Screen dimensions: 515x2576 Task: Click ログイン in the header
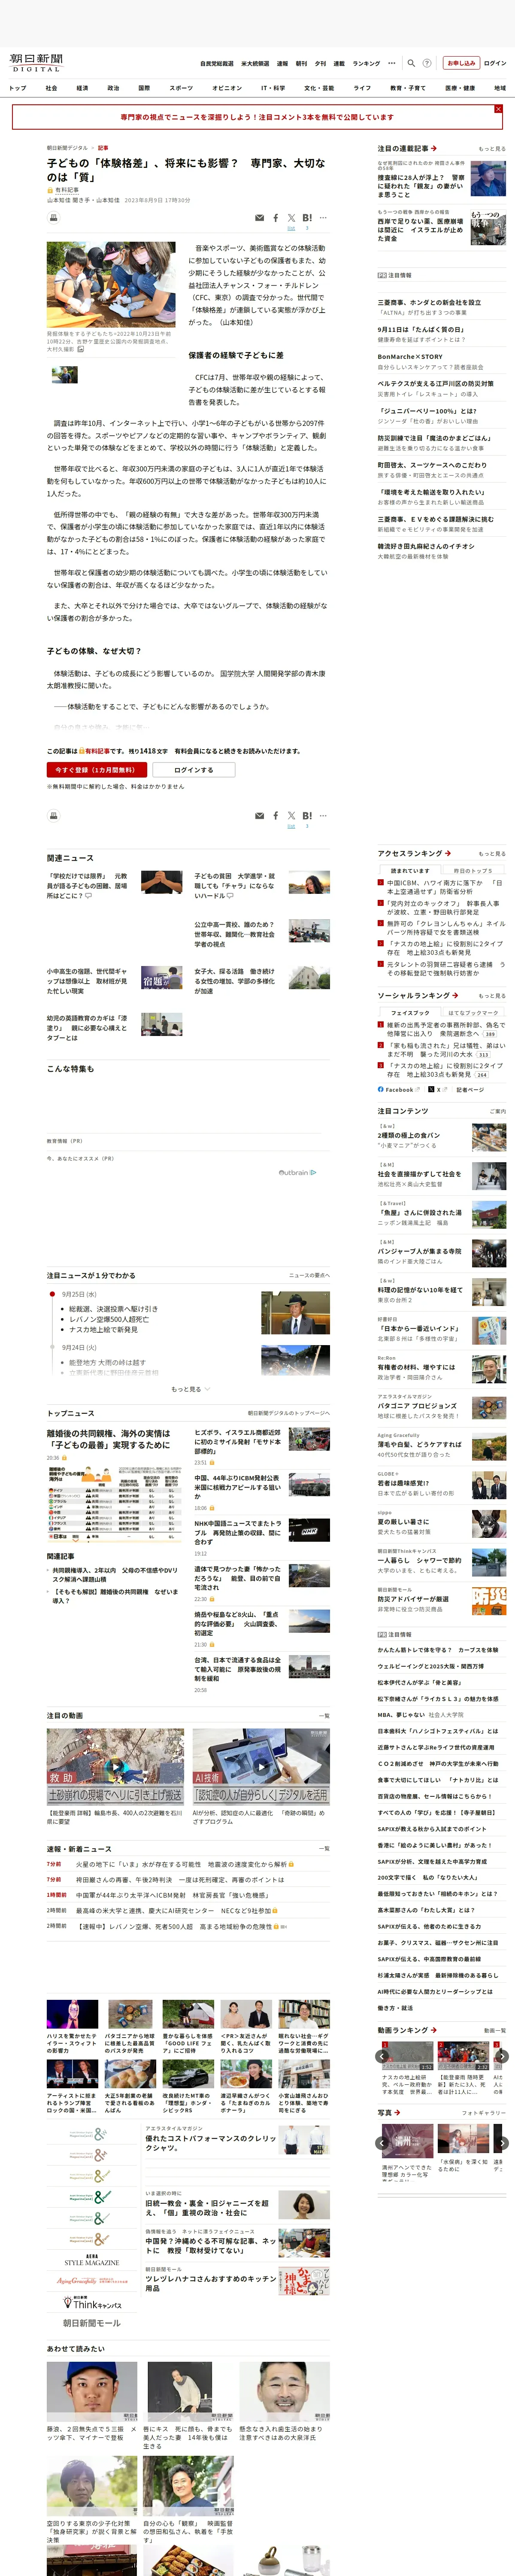(x=495, y=63)
